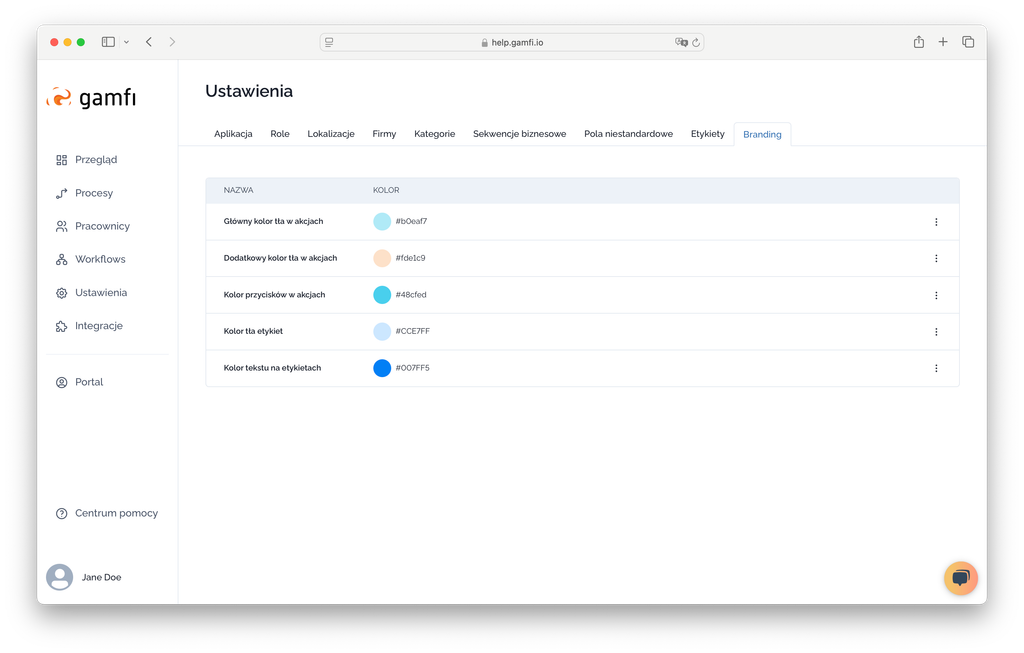Click the Workflows icon in sidebar
This screenshot has width=1024, height=653.
pos(61,260)
